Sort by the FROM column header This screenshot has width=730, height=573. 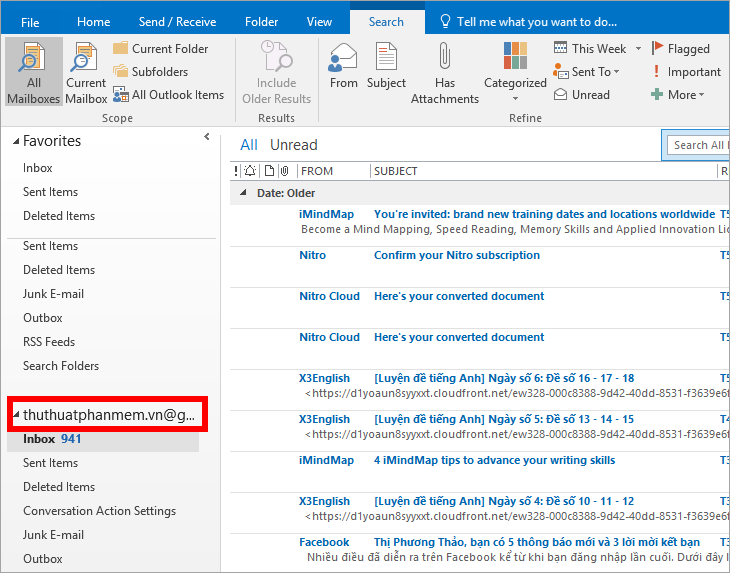pos(317,171)
